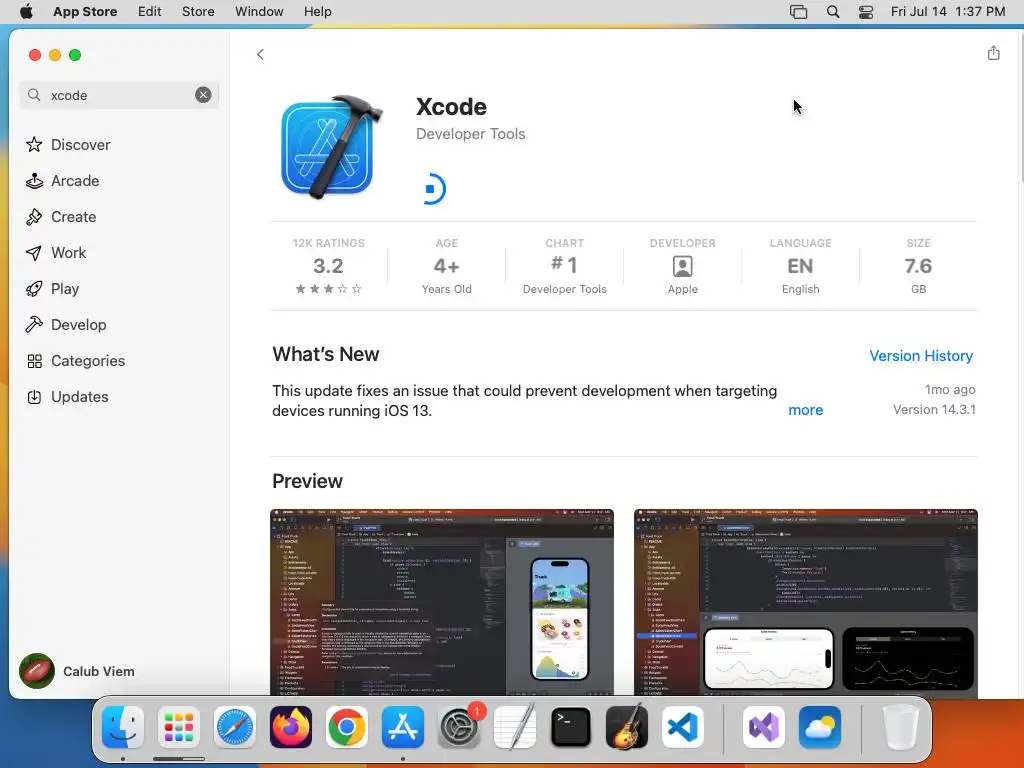
Task: Open the first Xcode preview screenshot
Action: point(441,602)
